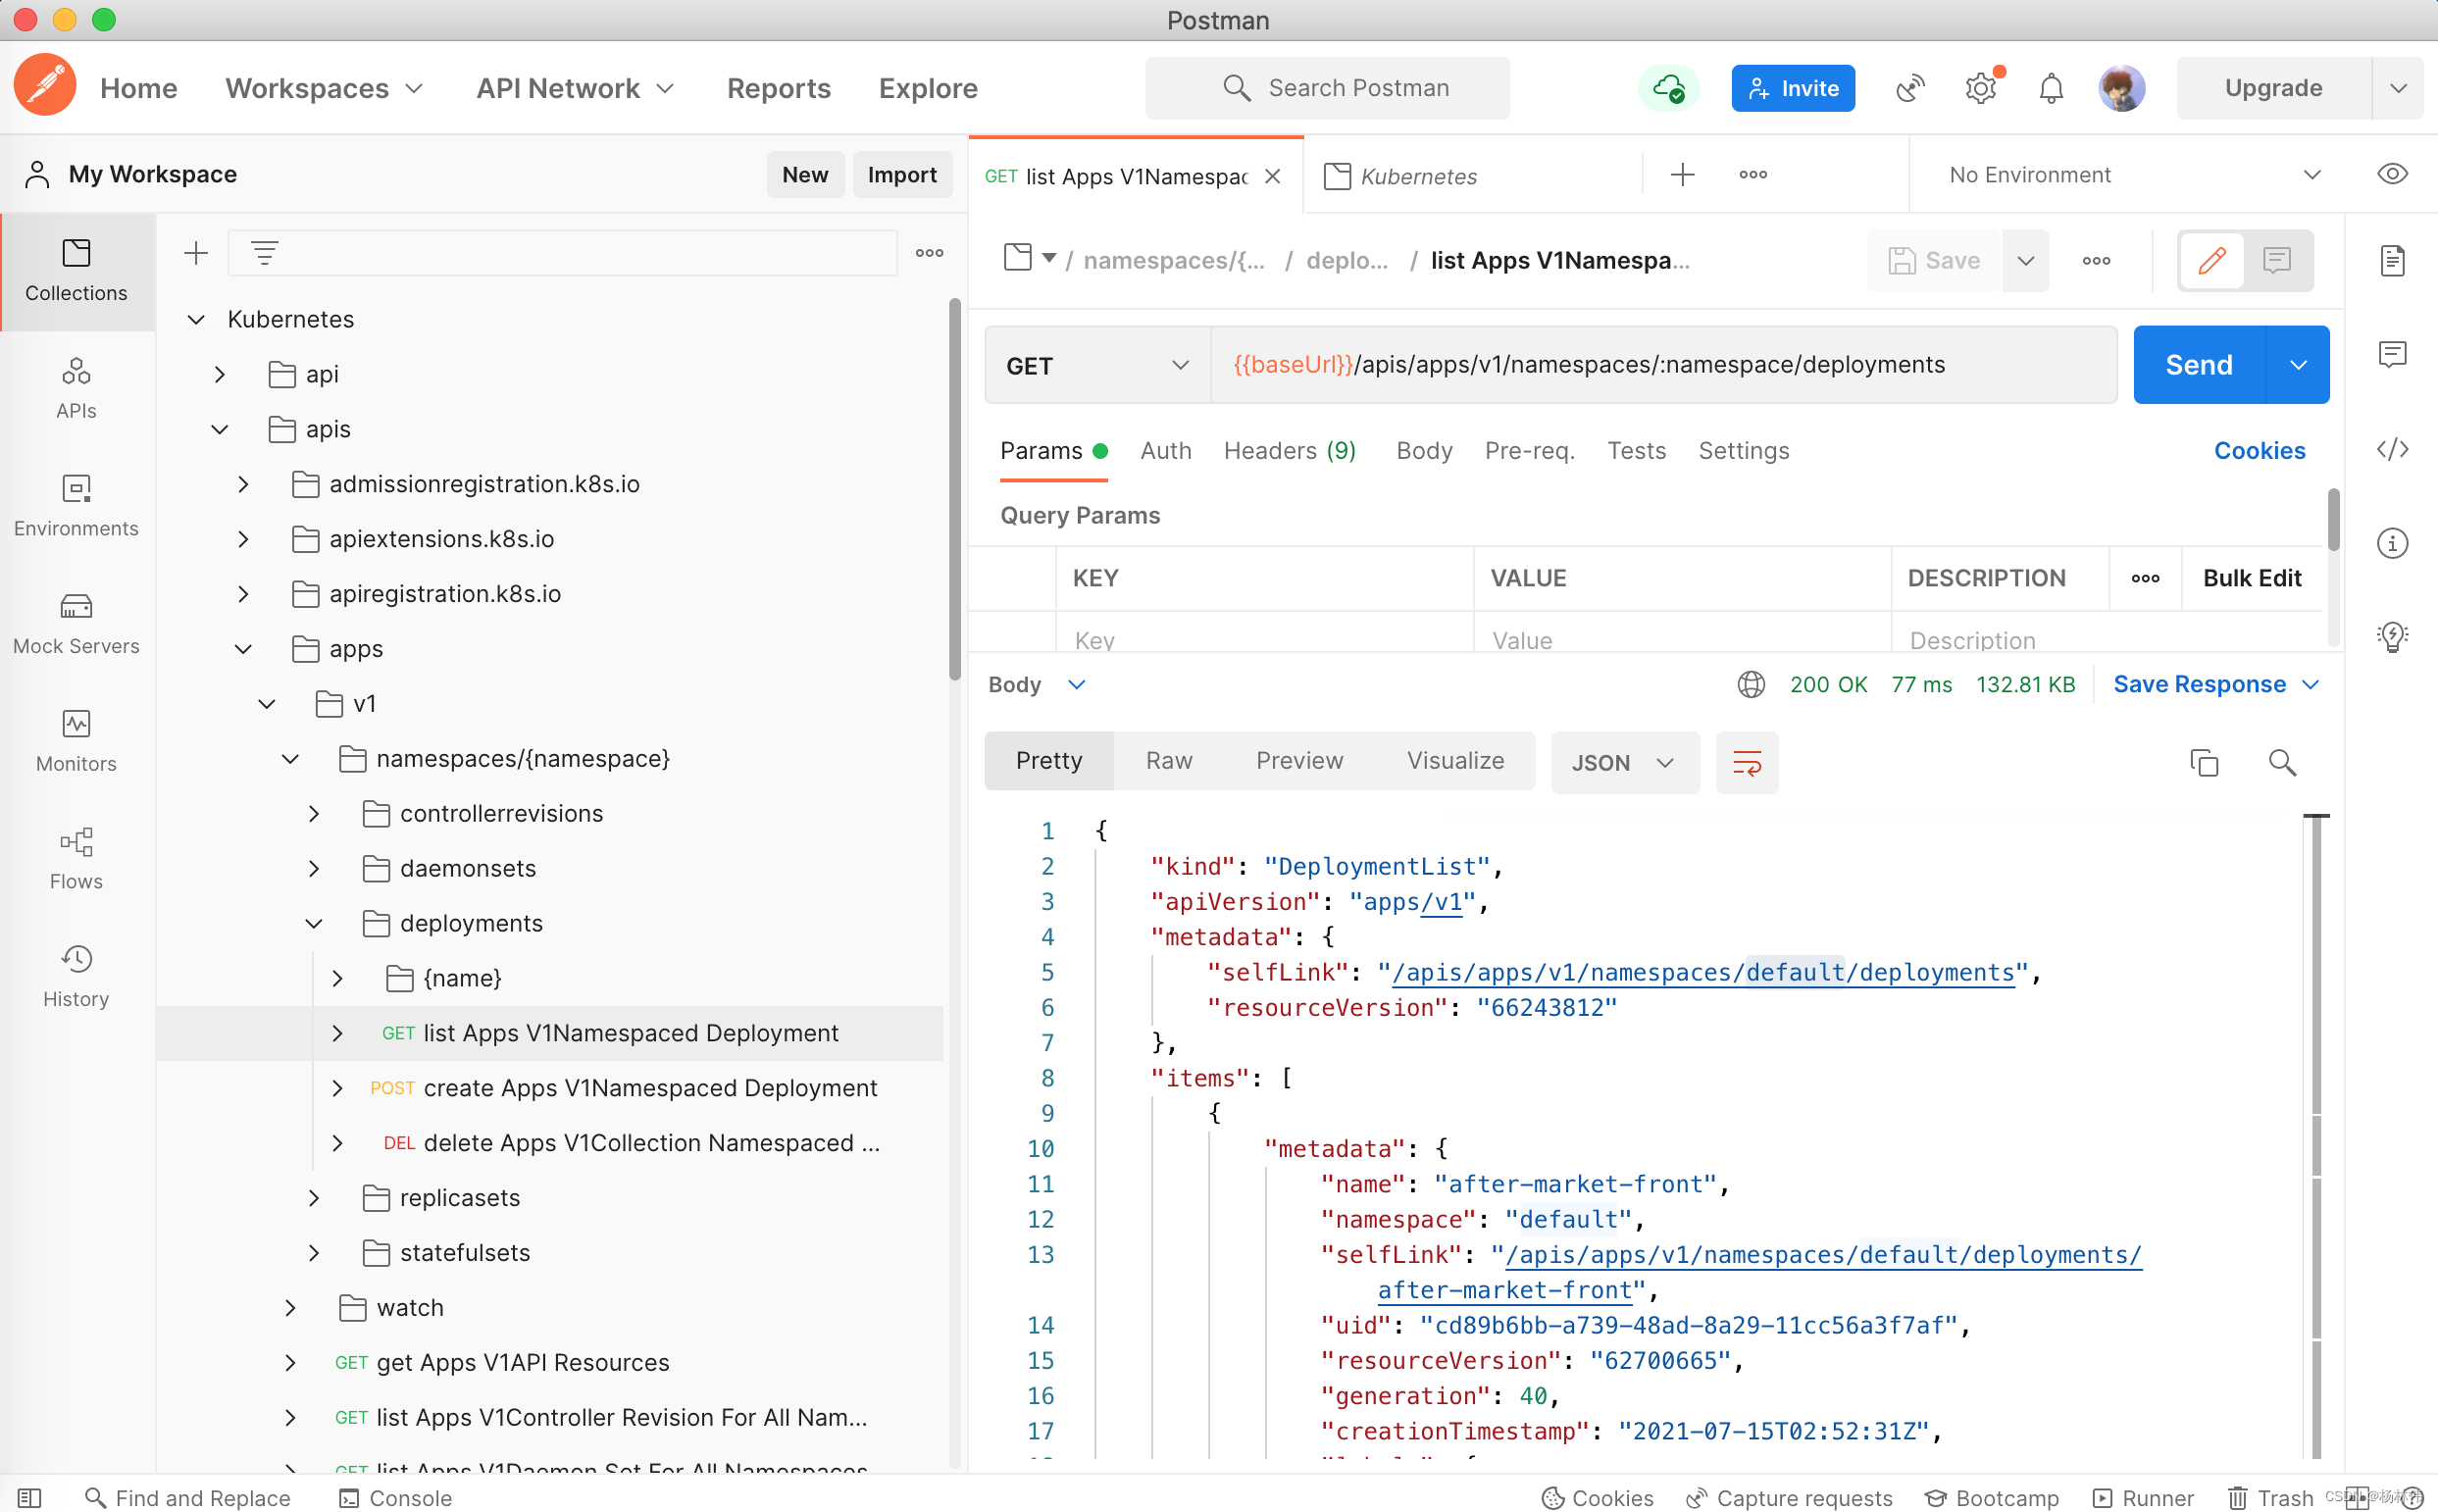
Task: Add a new collection with the plus icon
Action: 196,253
